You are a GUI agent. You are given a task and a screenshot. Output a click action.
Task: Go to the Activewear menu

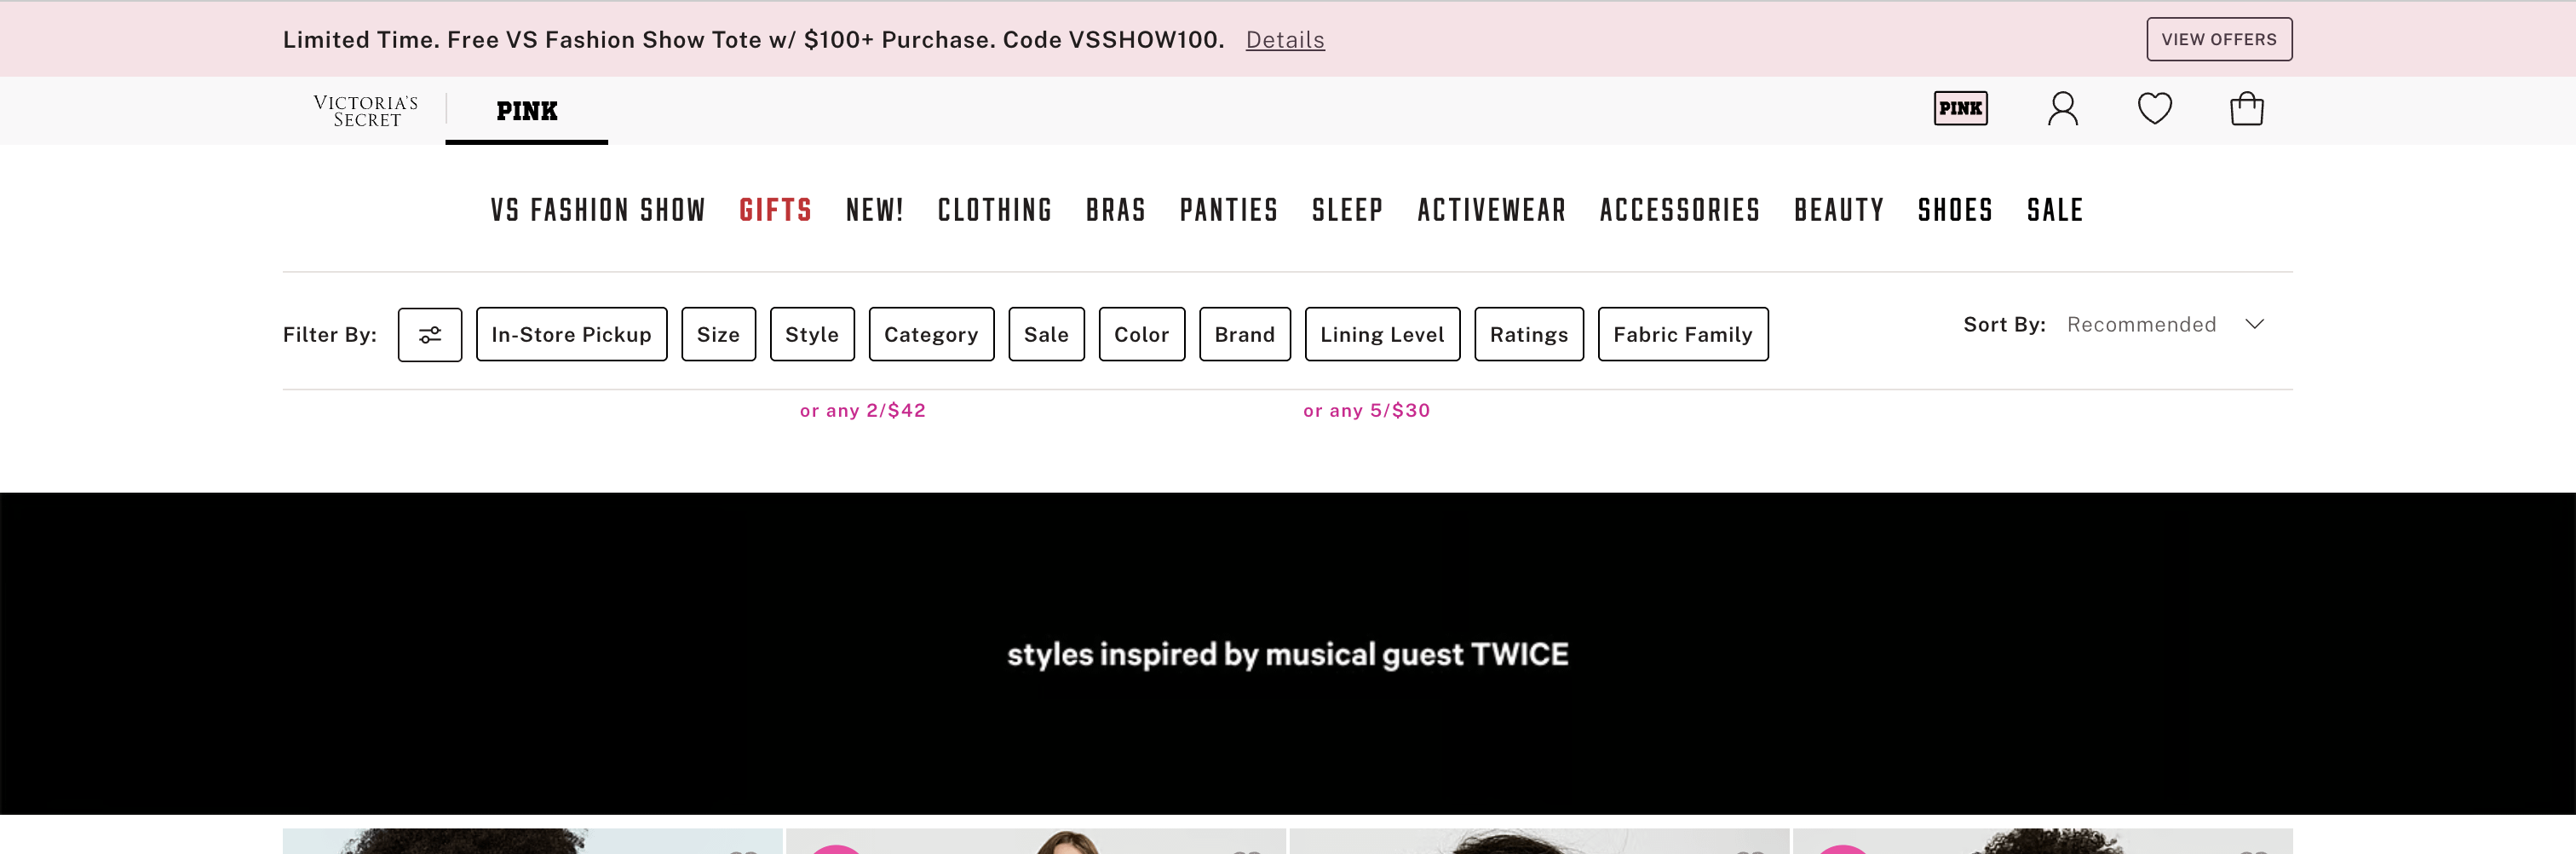[x=1491, y=210]
